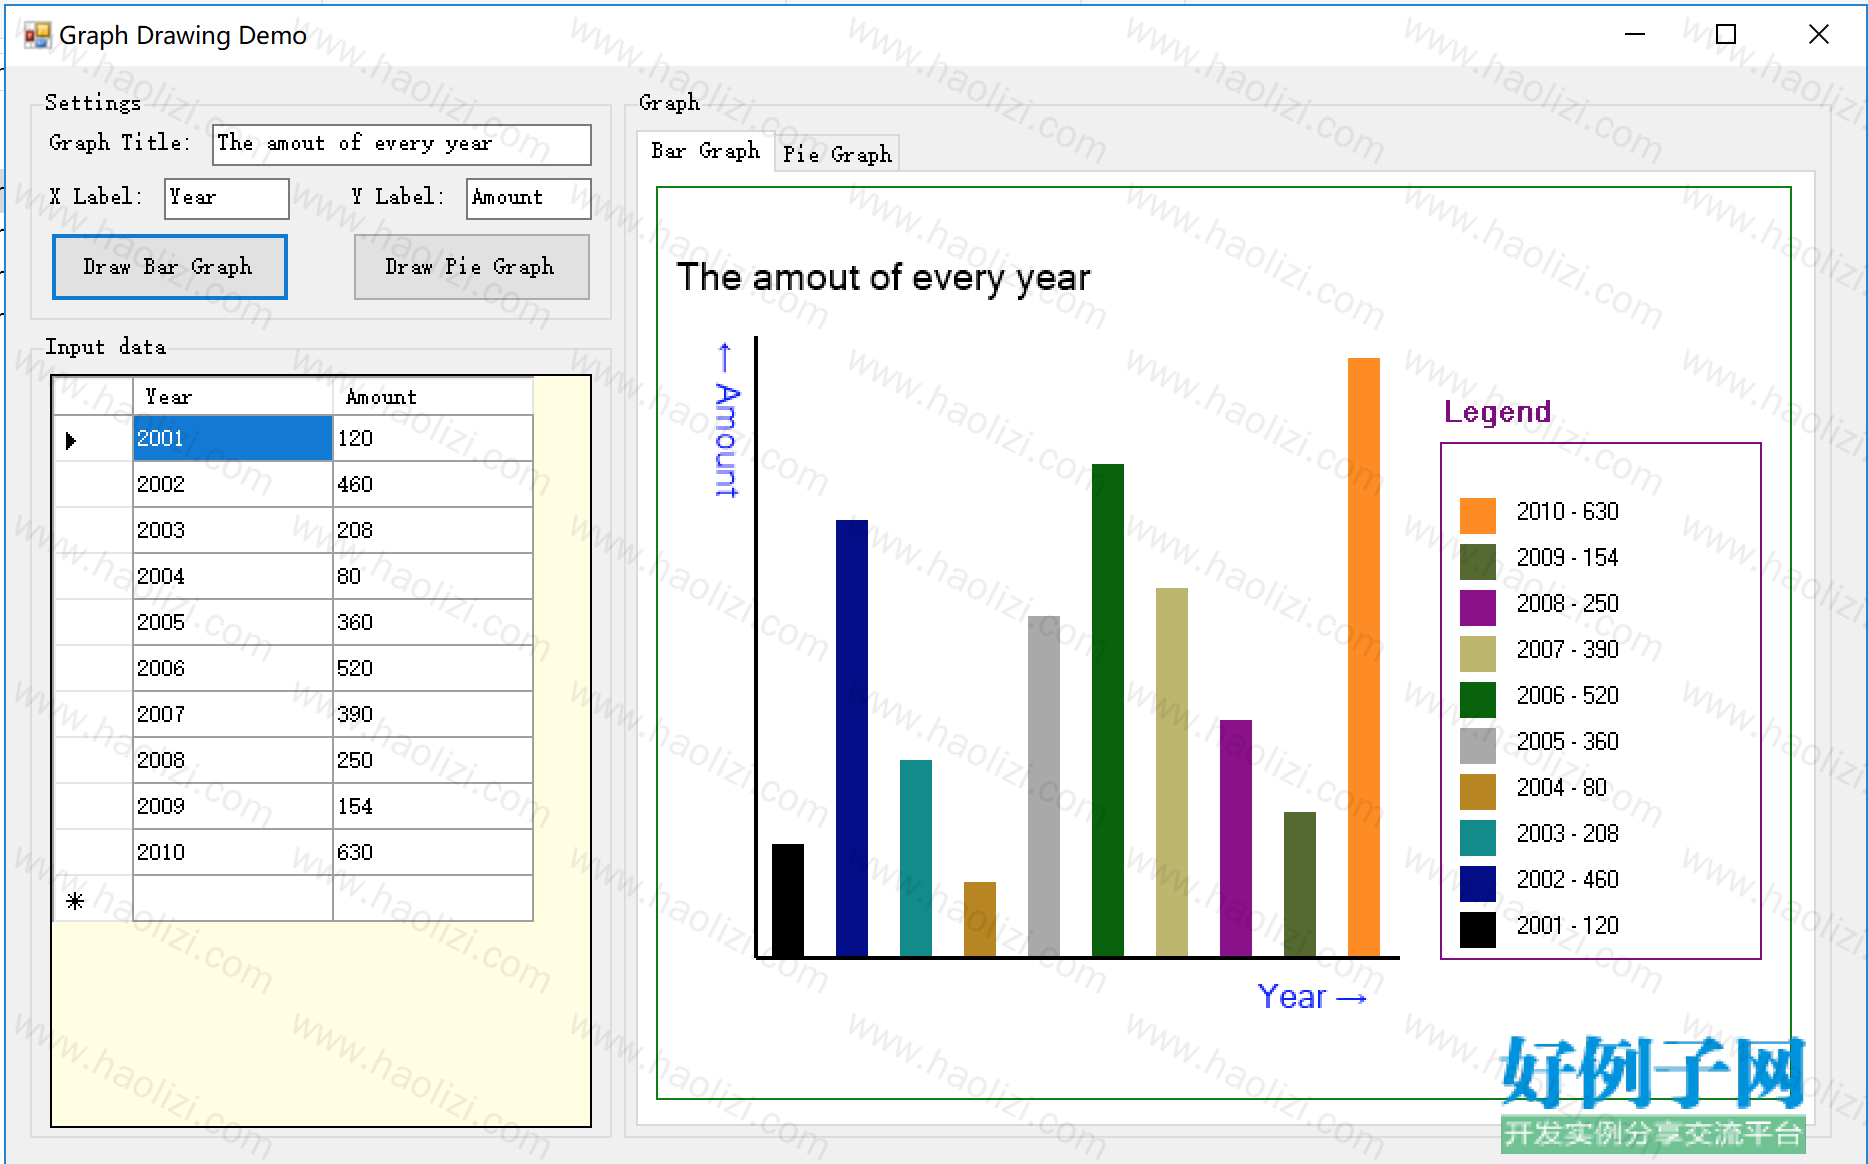Image resolution: width=1868 pixels, height=1164 pixels.
Task: Click the gray bar in chart
Action: click(x=1044, y=786)
